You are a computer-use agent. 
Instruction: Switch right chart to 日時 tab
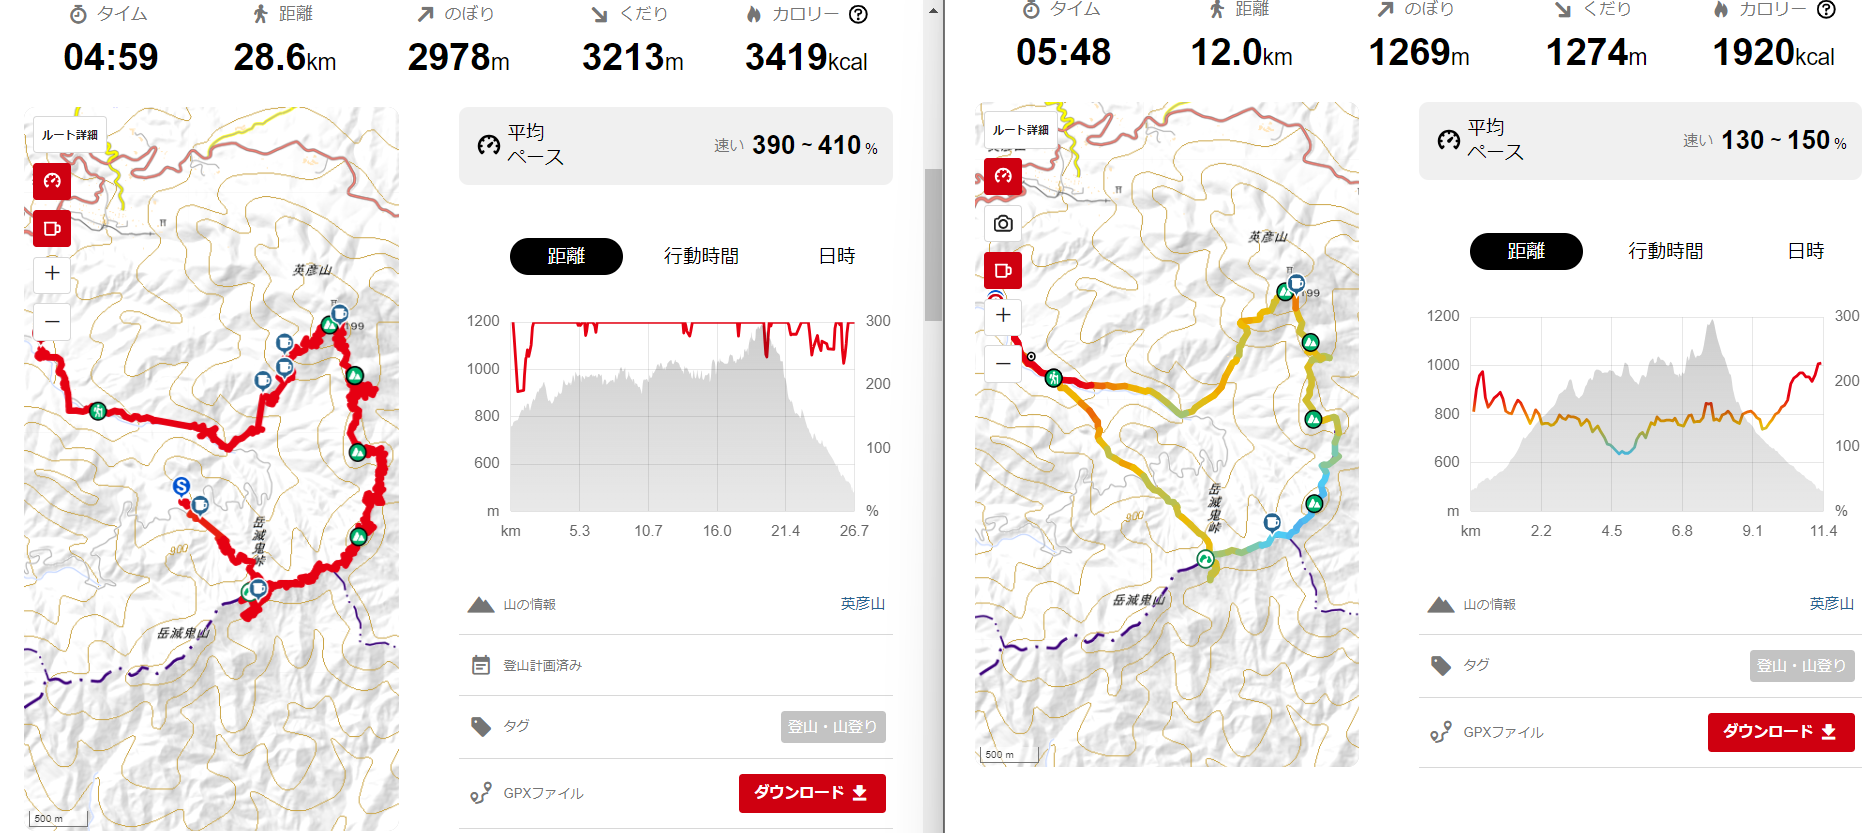[x=1805, y=251]
